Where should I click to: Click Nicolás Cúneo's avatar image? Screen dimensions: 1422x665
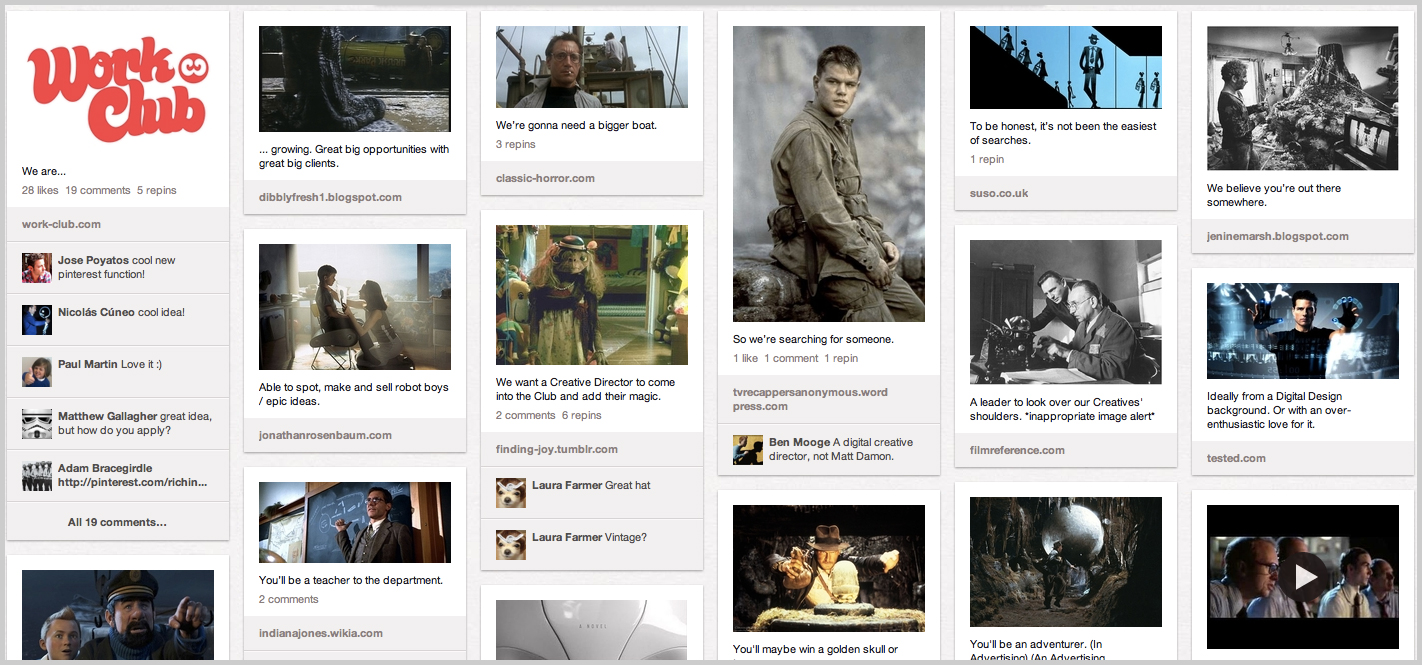(x=36, y=319)
